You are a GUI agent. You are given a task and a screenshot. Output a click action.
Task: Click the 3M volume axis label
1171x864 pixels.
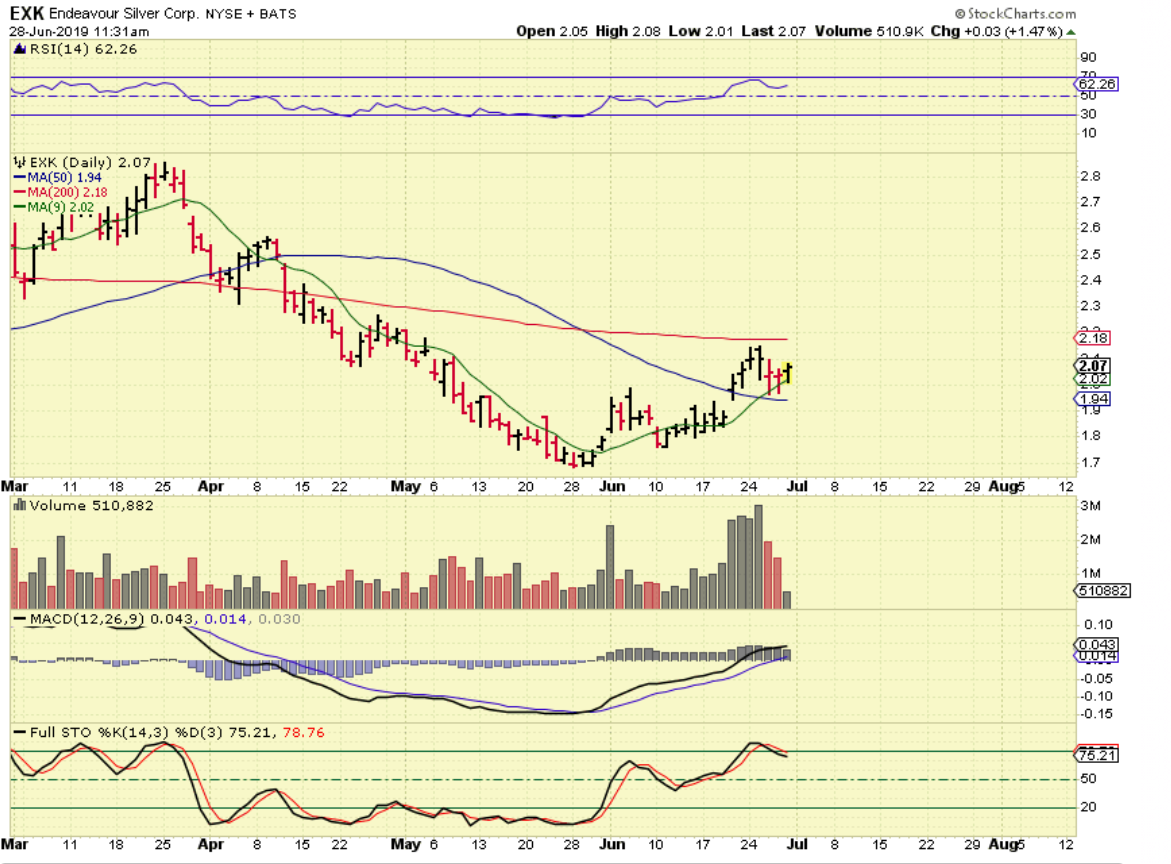pyautogui.click(x=1090, y=506)
